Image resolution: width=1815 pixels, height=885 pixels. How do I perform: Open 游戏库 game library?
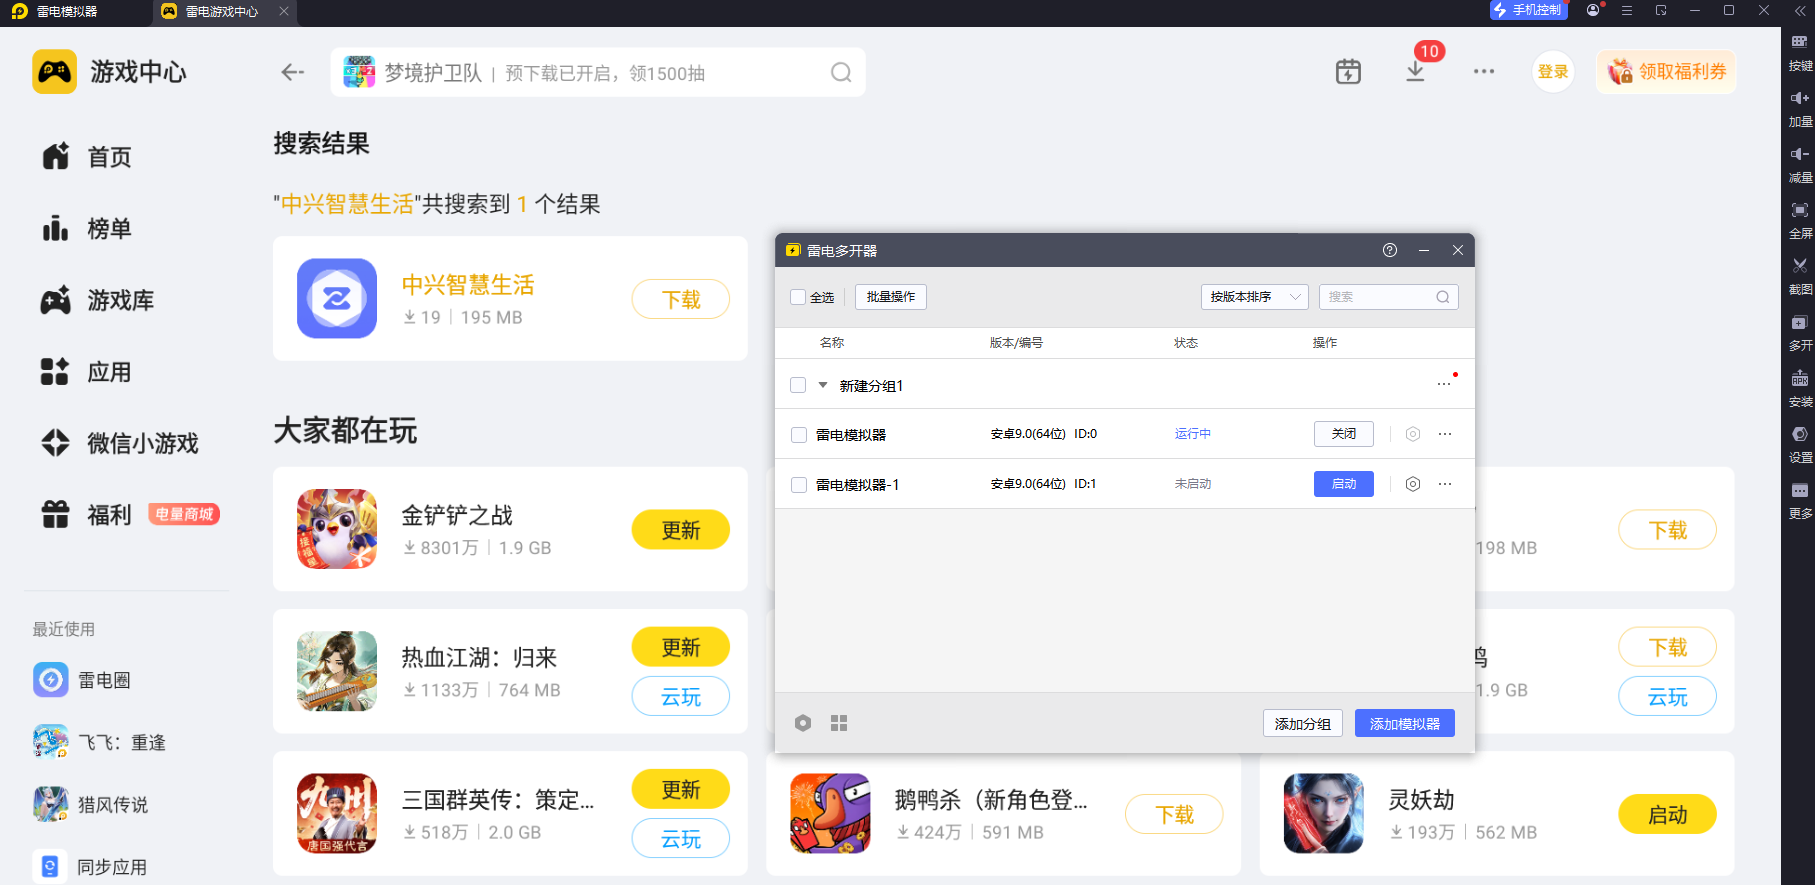click(x=97, y=300)
